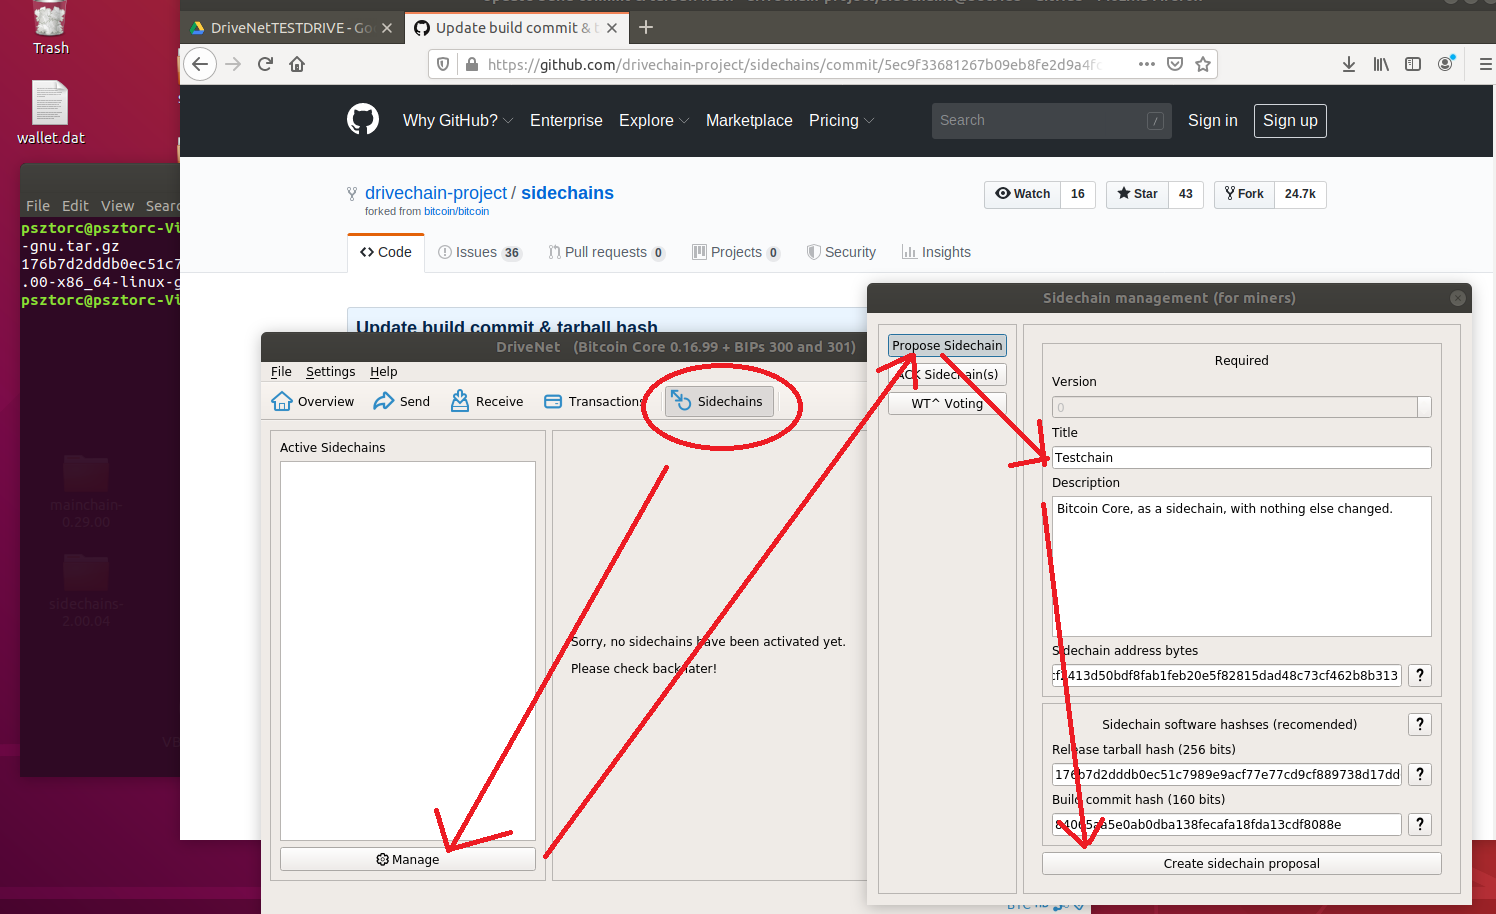1496x914 pixels.
Task: Reload the GitHub page
Action: pos(265,64)
